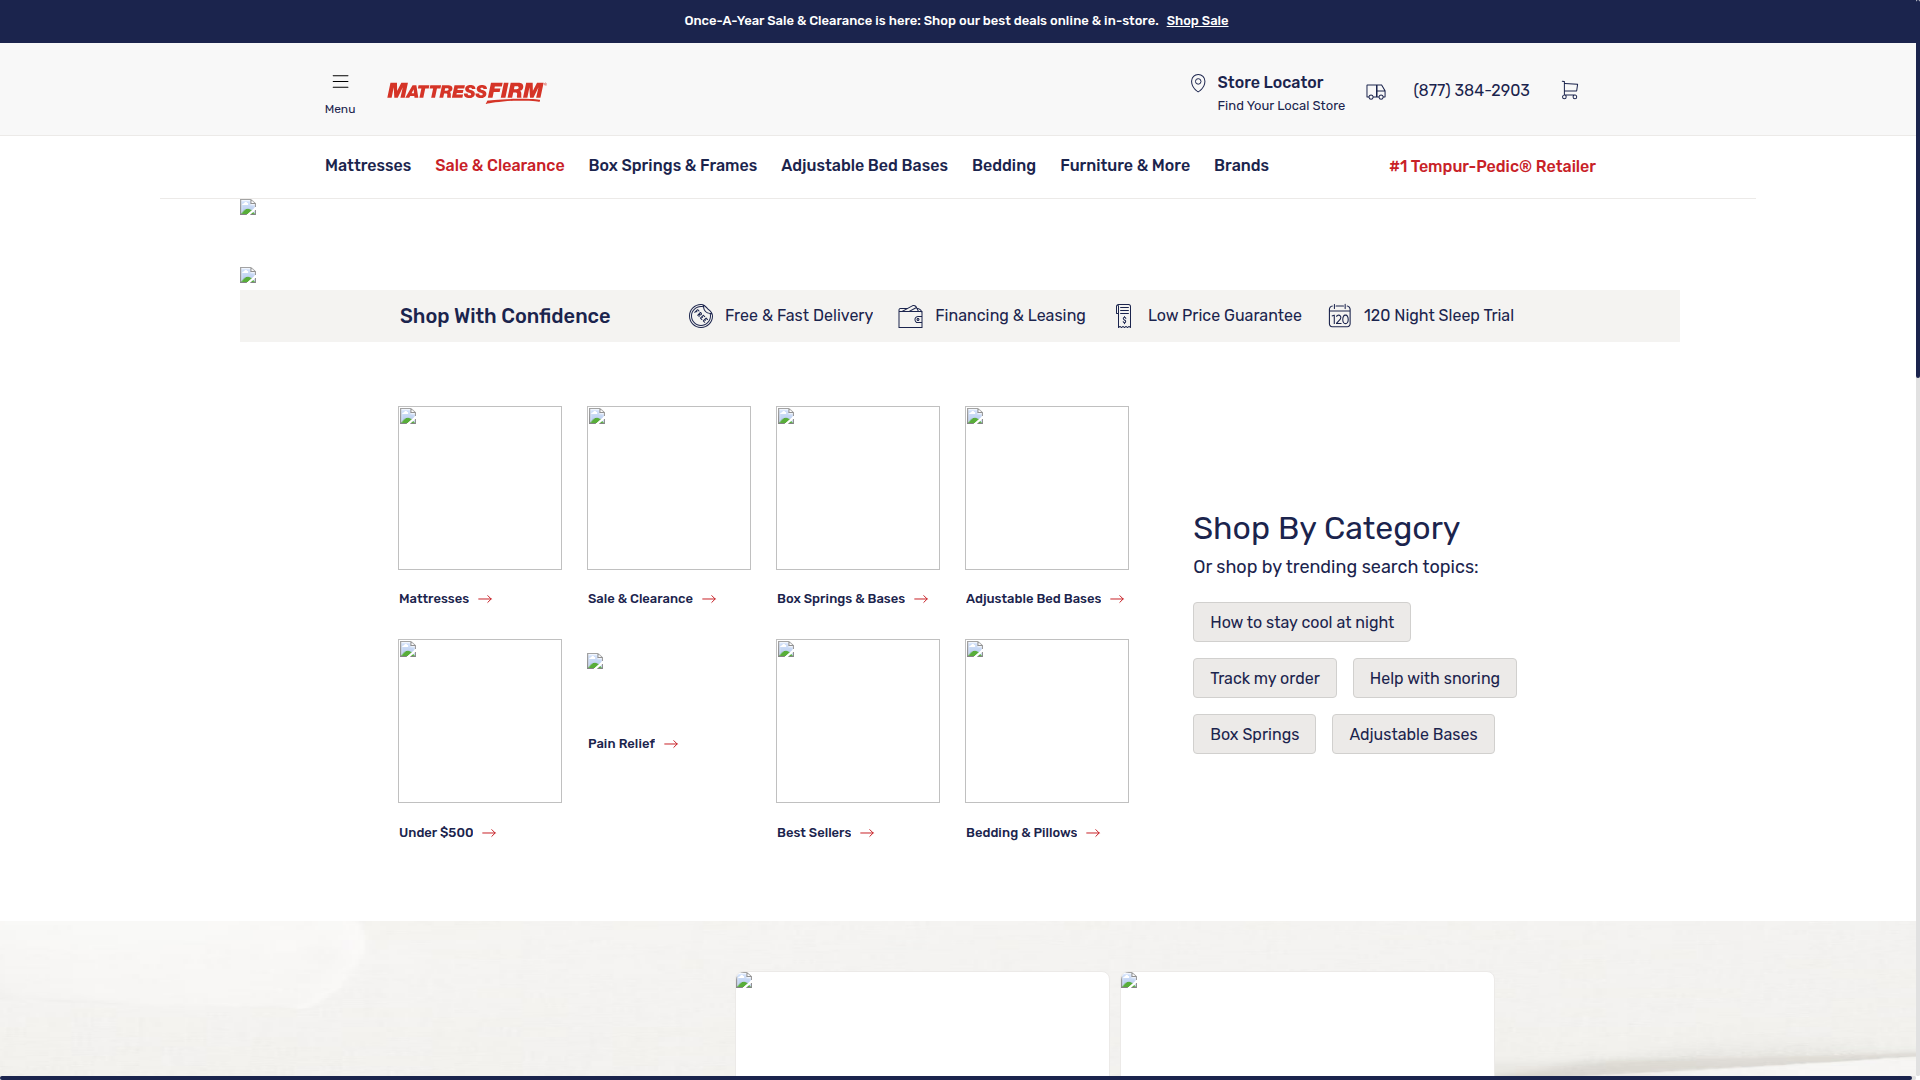Image resolution: width=1920 pixels, height=1080 pixels.
Task: Click the shopping cart icon
Action: point(1569,90)
